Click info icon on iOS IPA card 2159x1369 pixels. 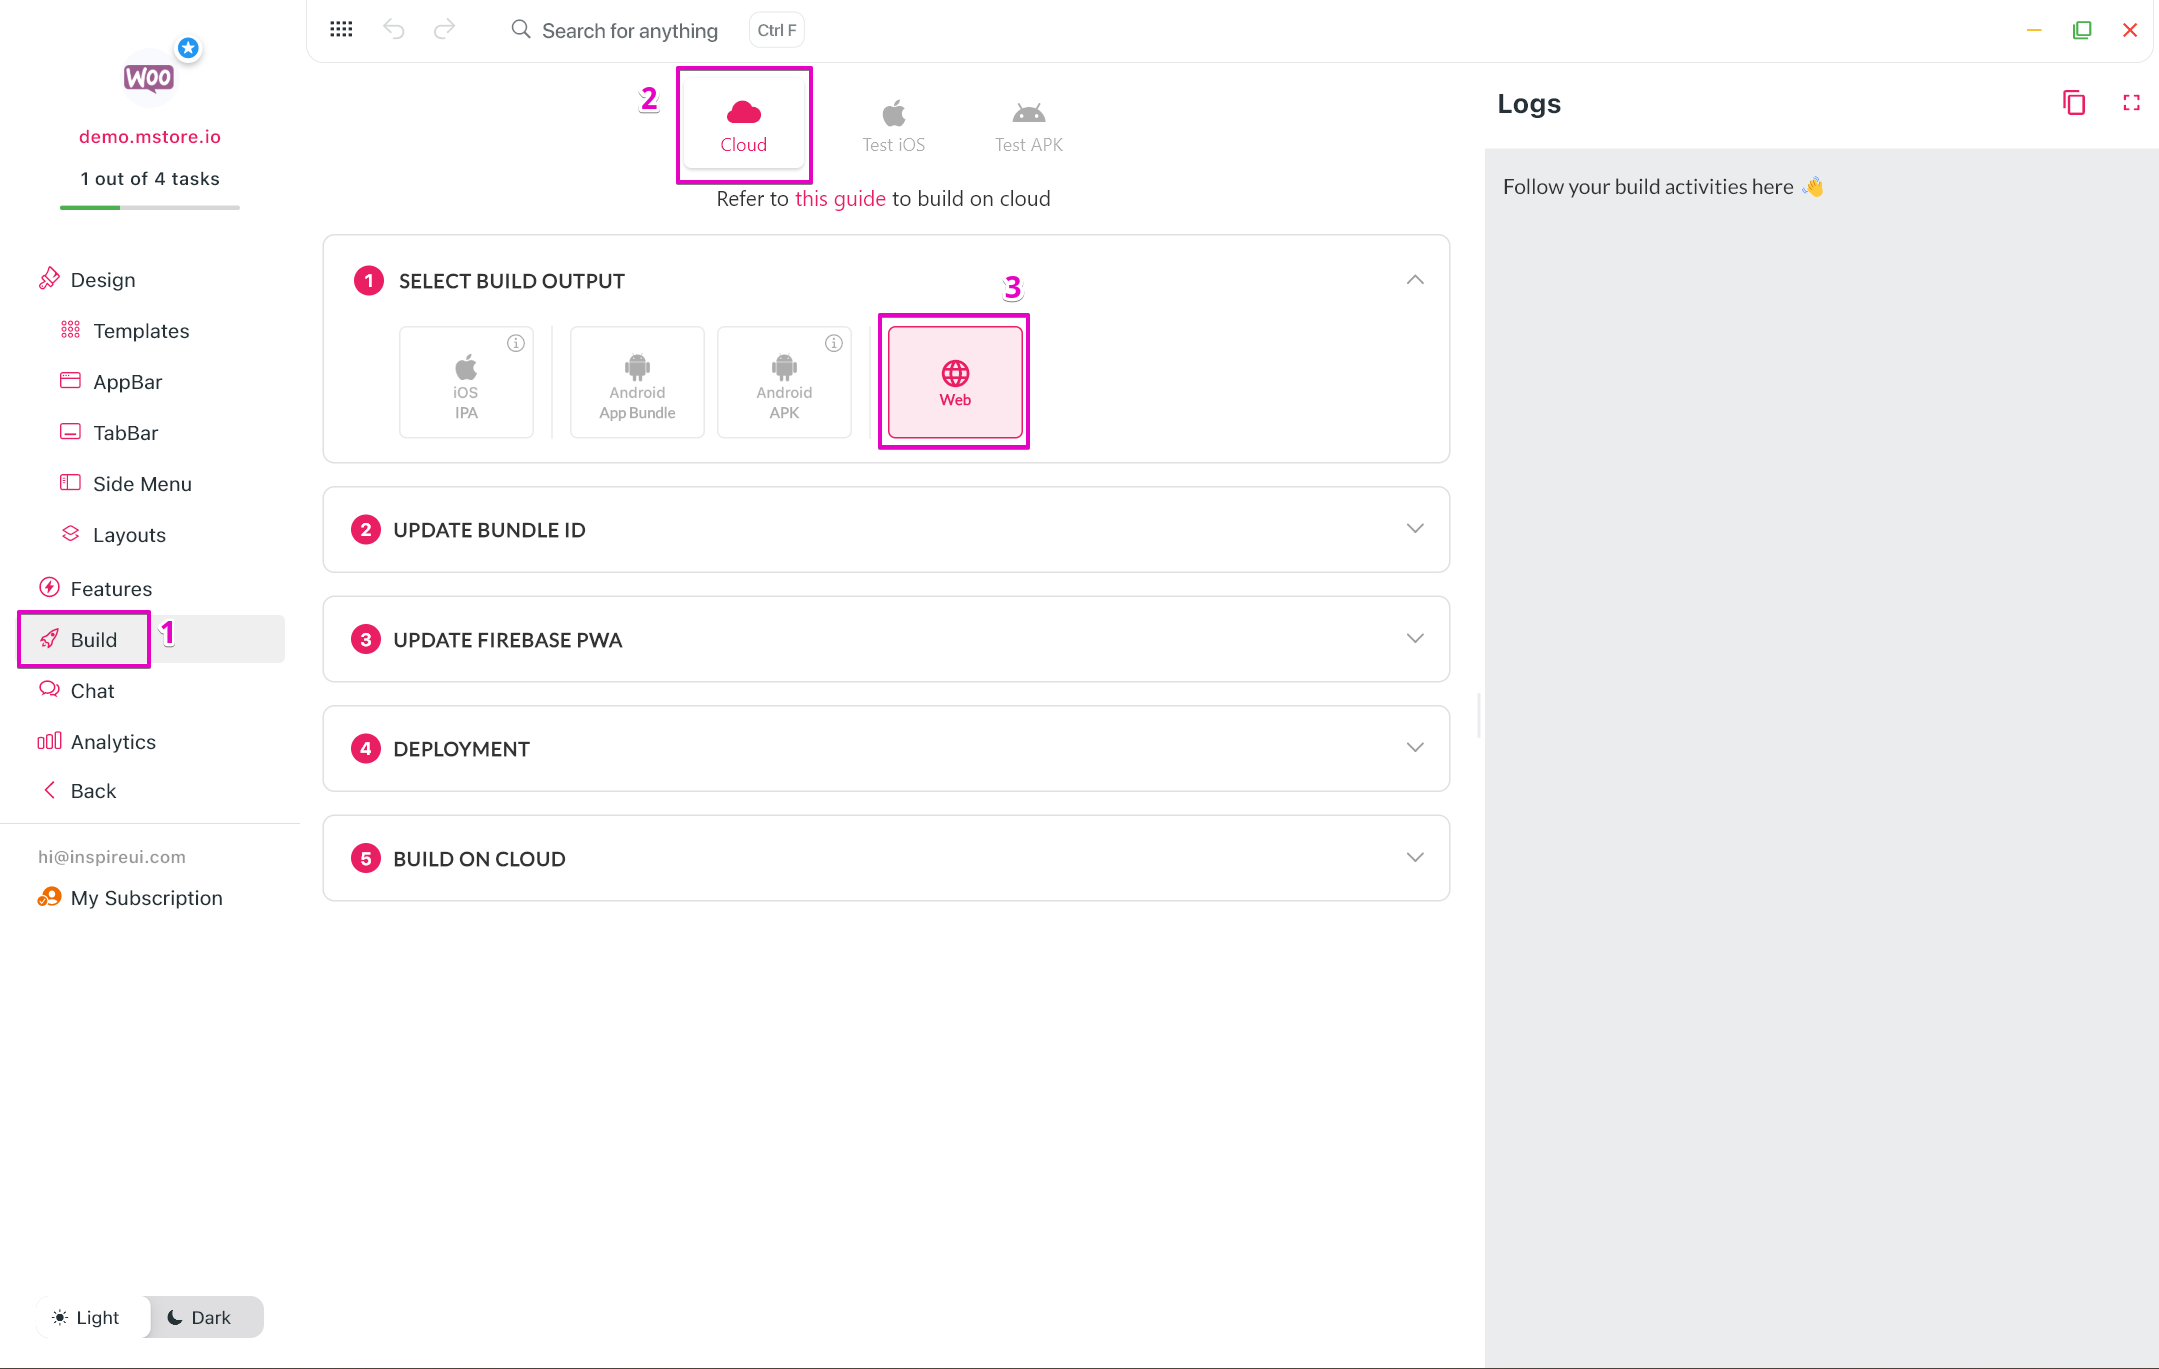tap(516, 343)
